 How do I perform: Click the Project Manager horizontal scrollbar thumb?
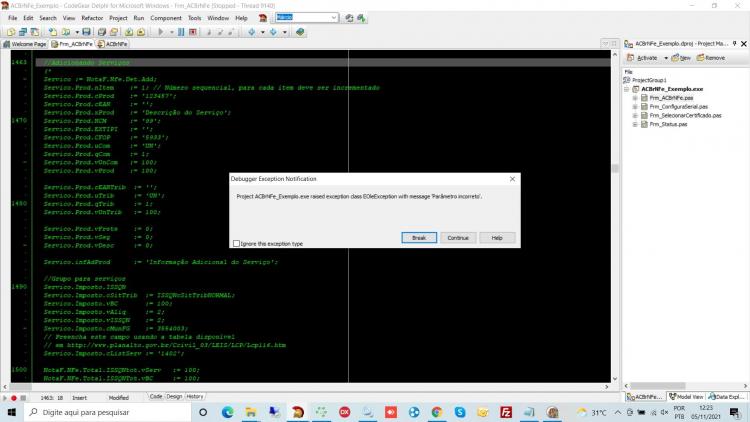click(x=658, y=386)
